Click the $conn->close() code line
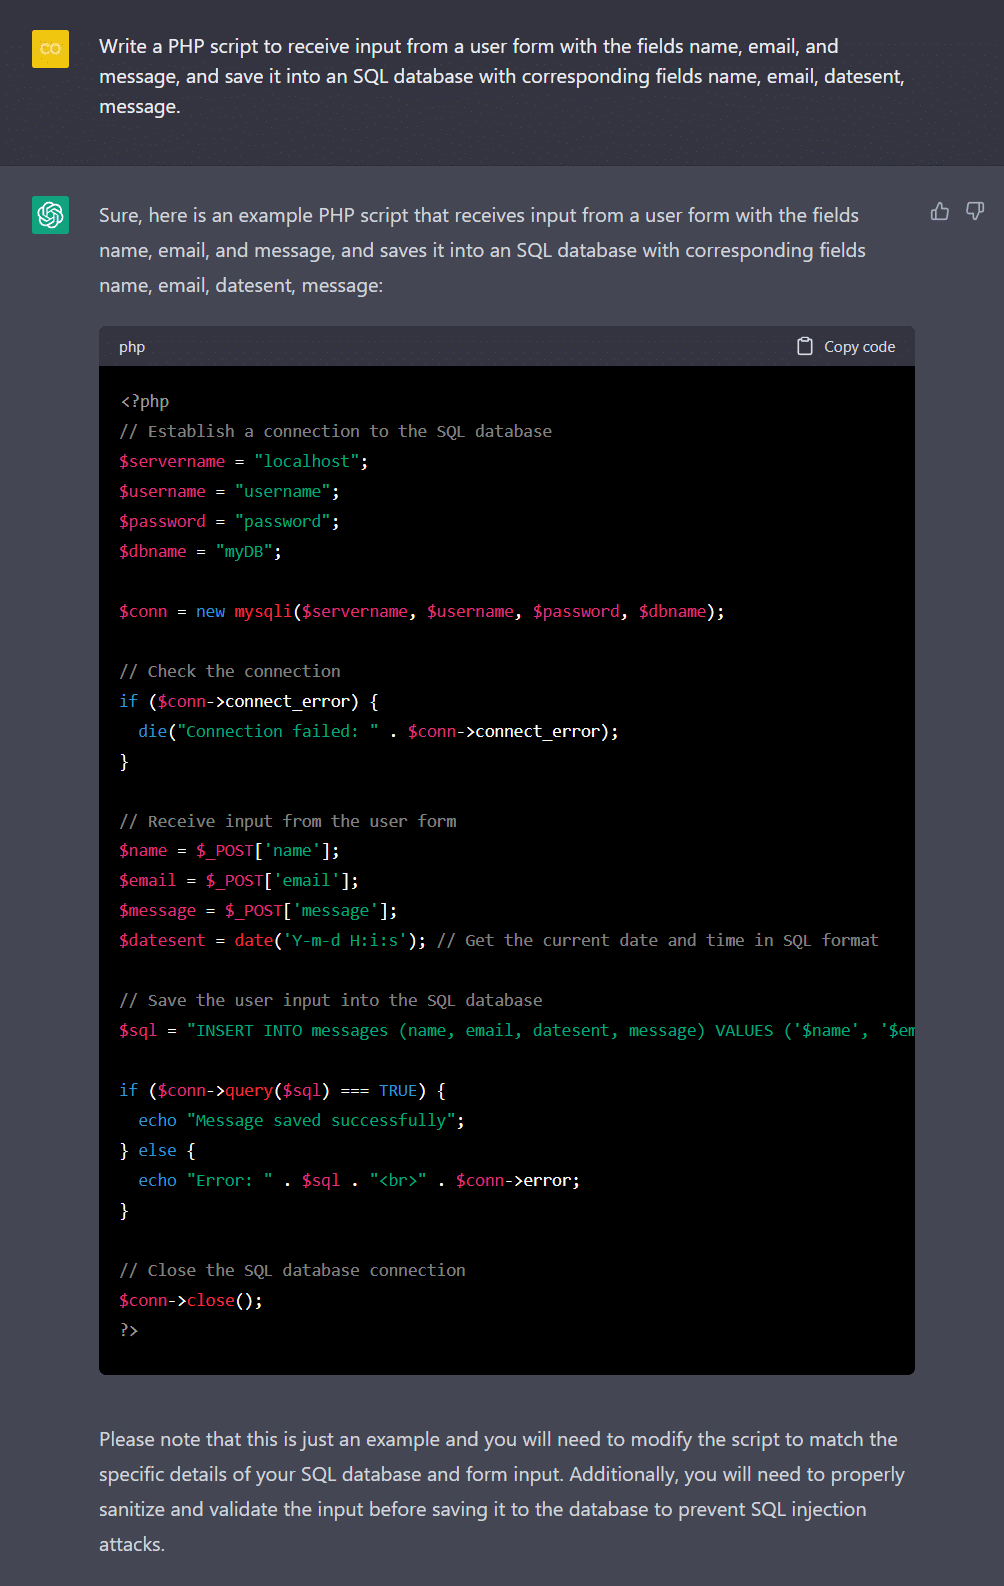The width and height of the screenshot is (1004, 1586). coord(190,1300)
